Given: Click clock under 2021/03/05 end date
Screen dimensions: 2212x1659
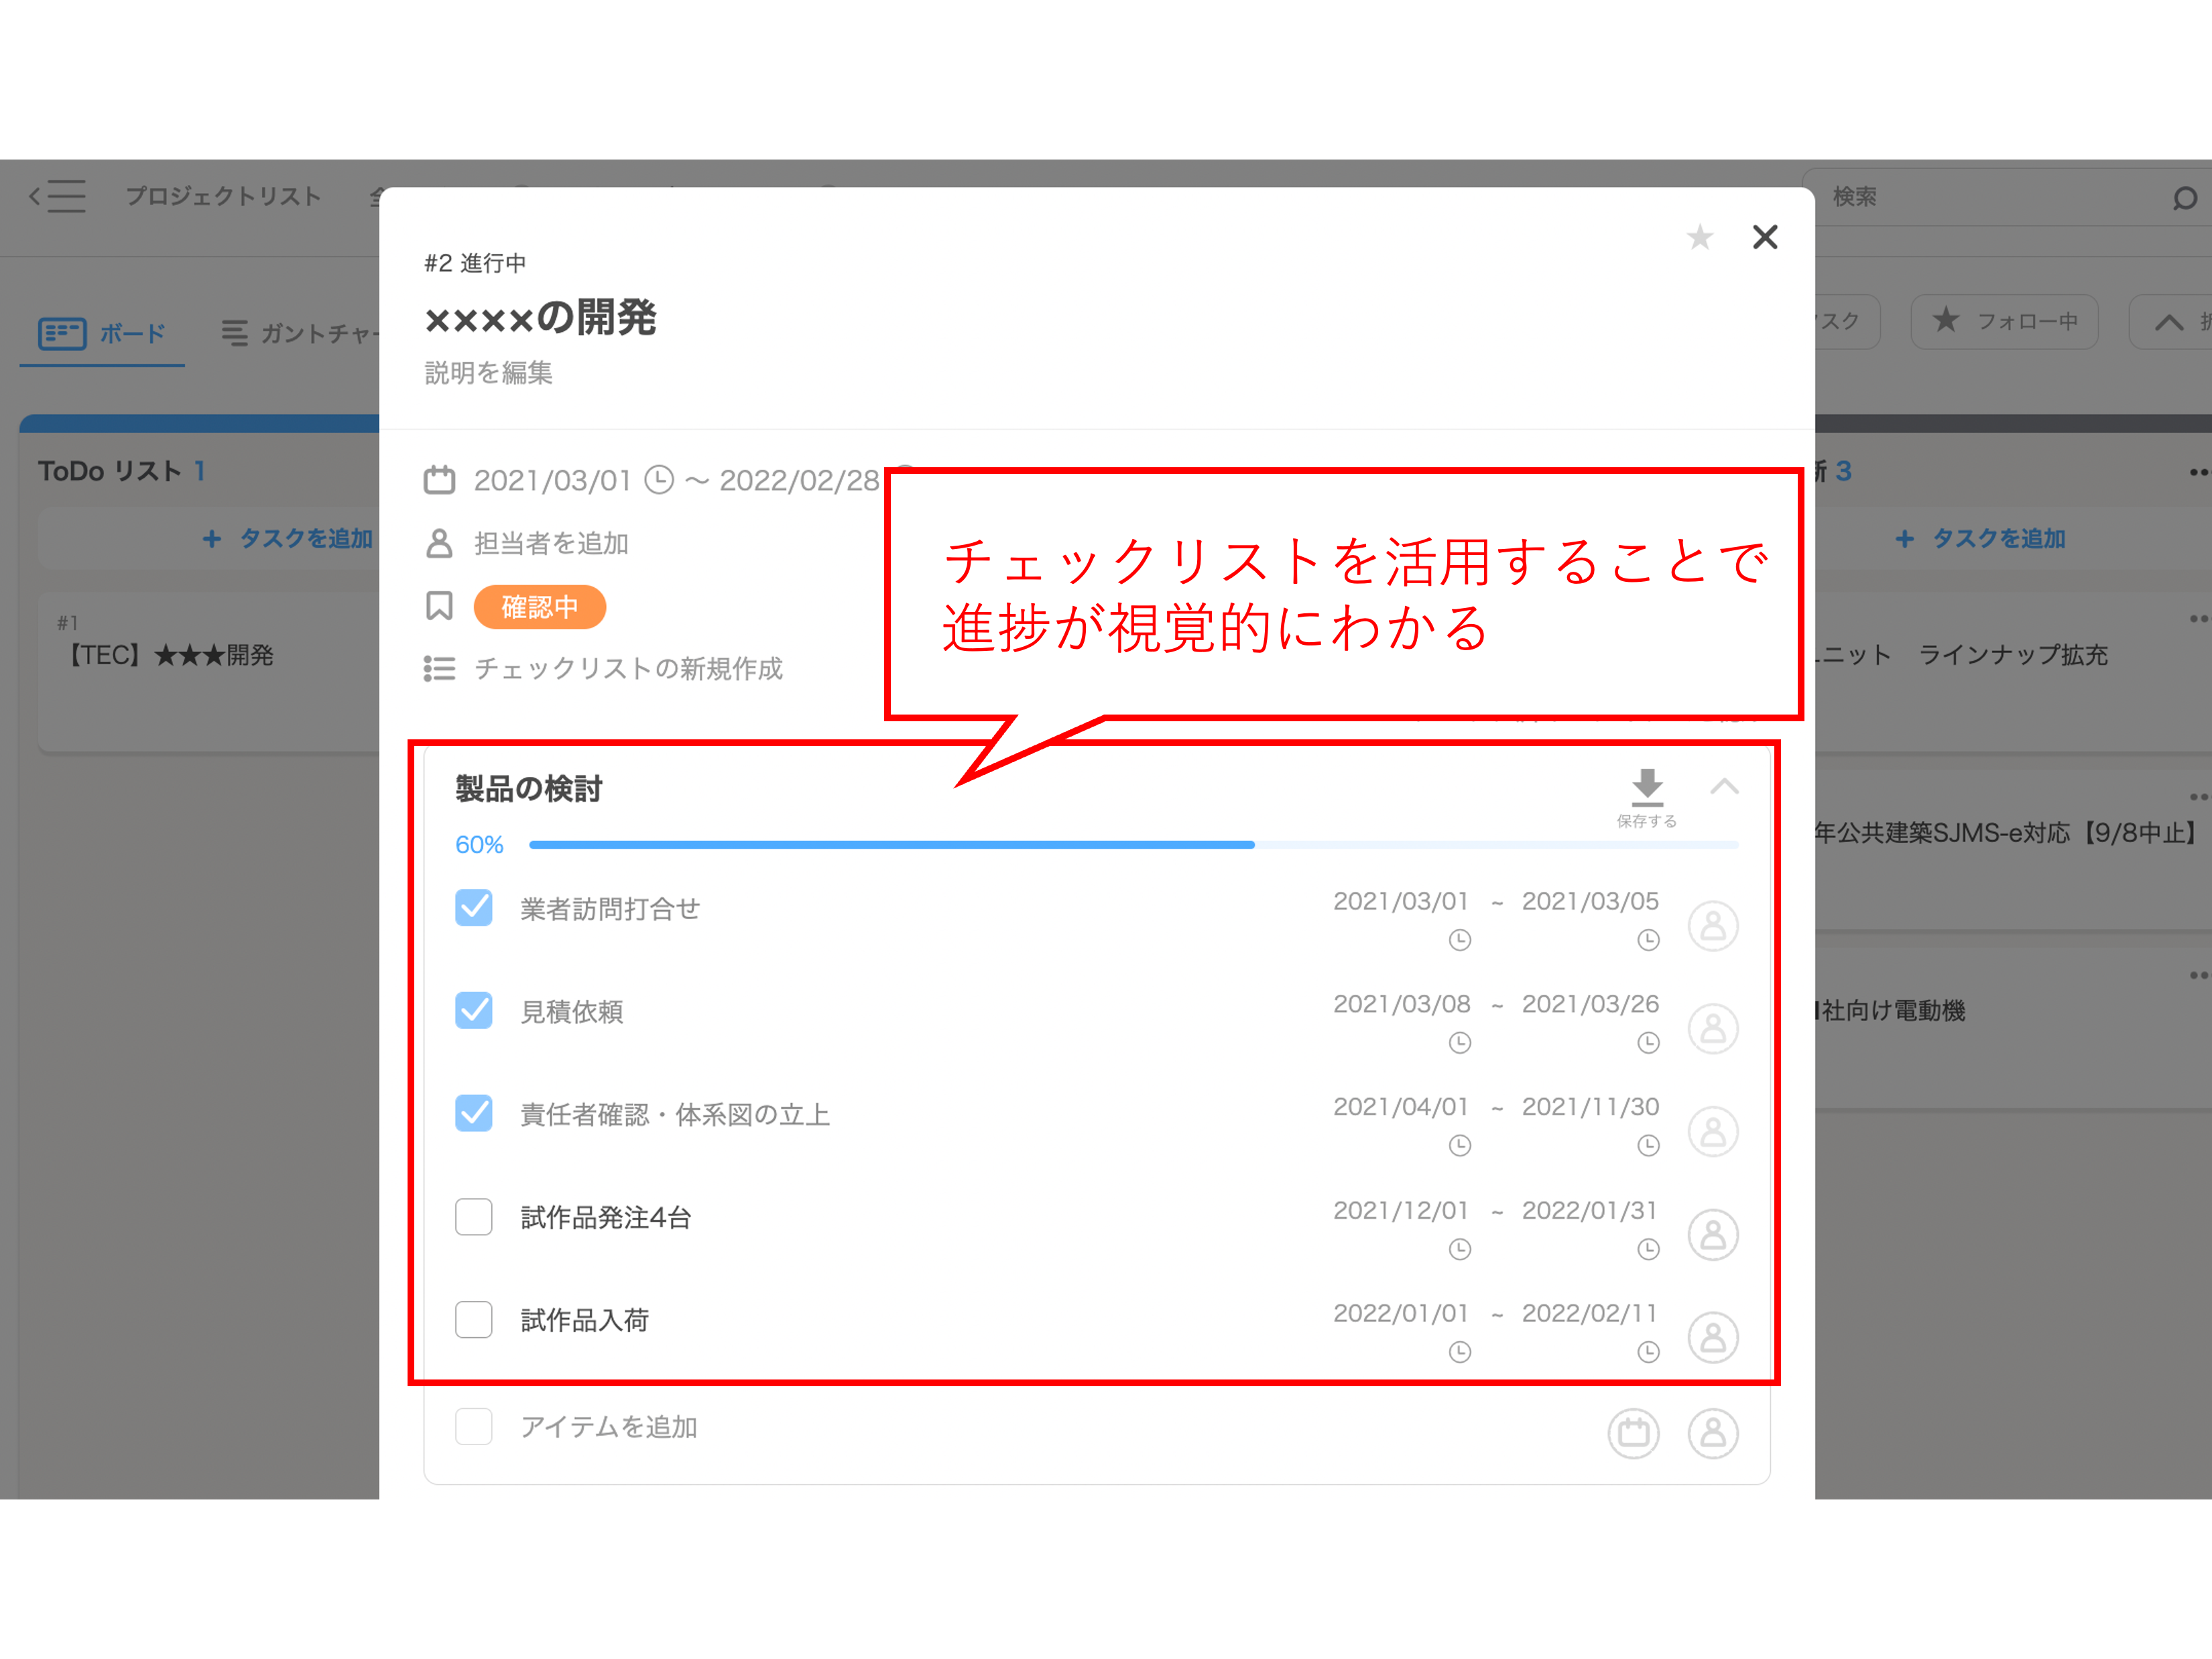Looking at the screenshot, I should click(x=1648, y=940).
